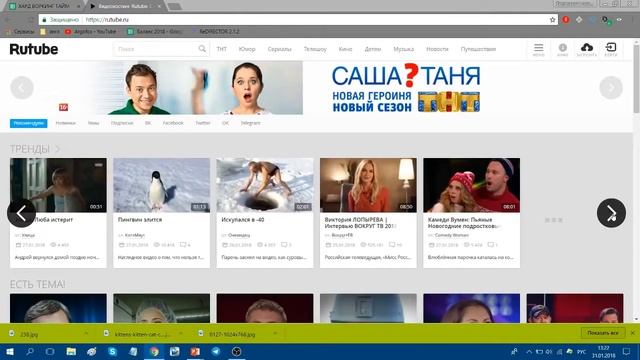Click the Chrome icon on the taskbar
Screen dimensions: 640x360
[154, 352]
